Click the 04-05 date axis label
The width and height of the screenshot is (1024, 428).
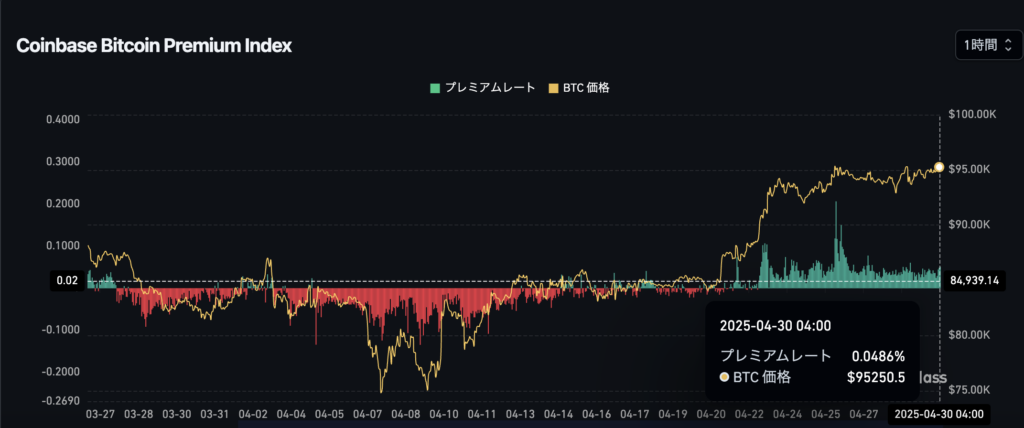point(329,414)
